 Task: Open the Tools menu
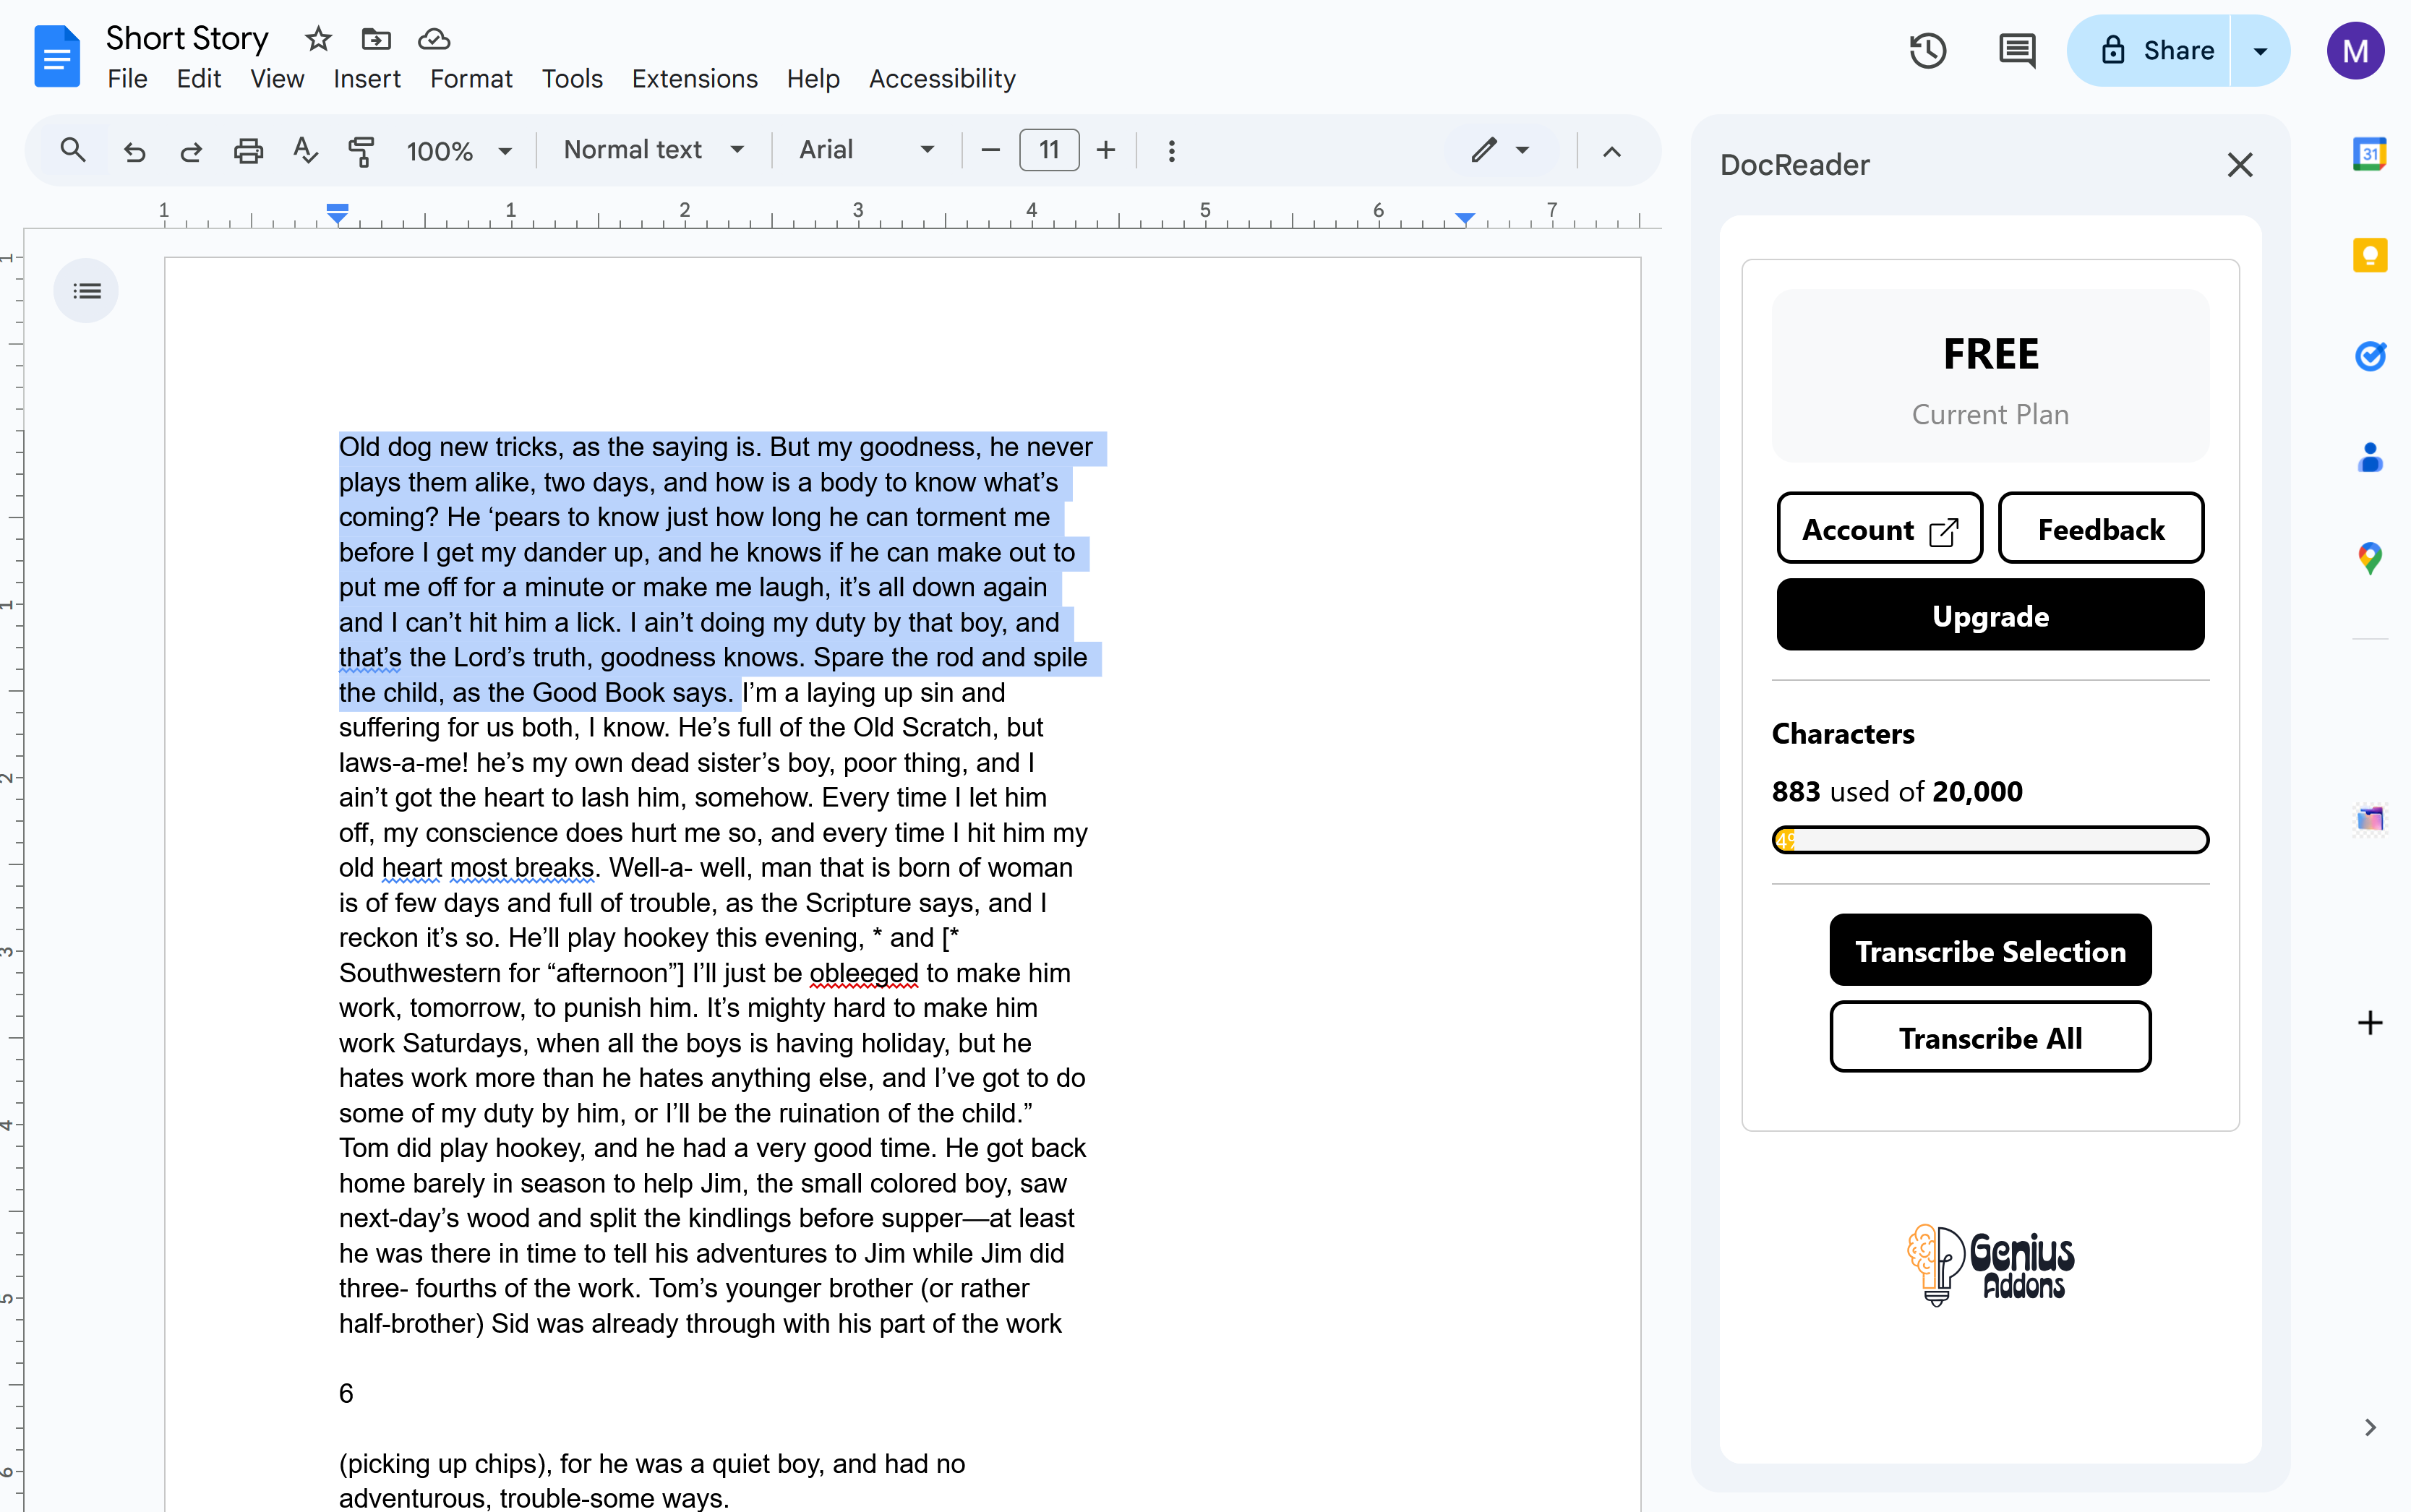click(572, 79)
